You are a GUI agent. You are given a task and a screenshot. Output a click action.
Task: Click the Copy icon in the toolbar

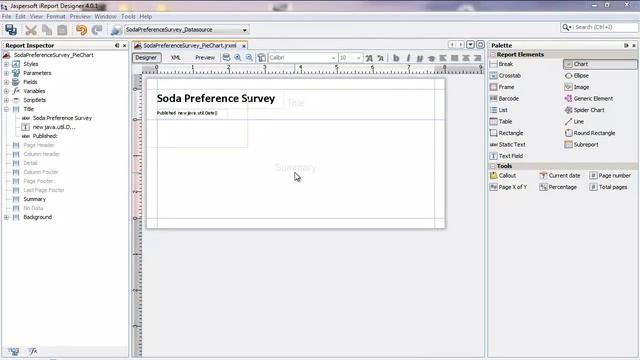coord(47,30)
